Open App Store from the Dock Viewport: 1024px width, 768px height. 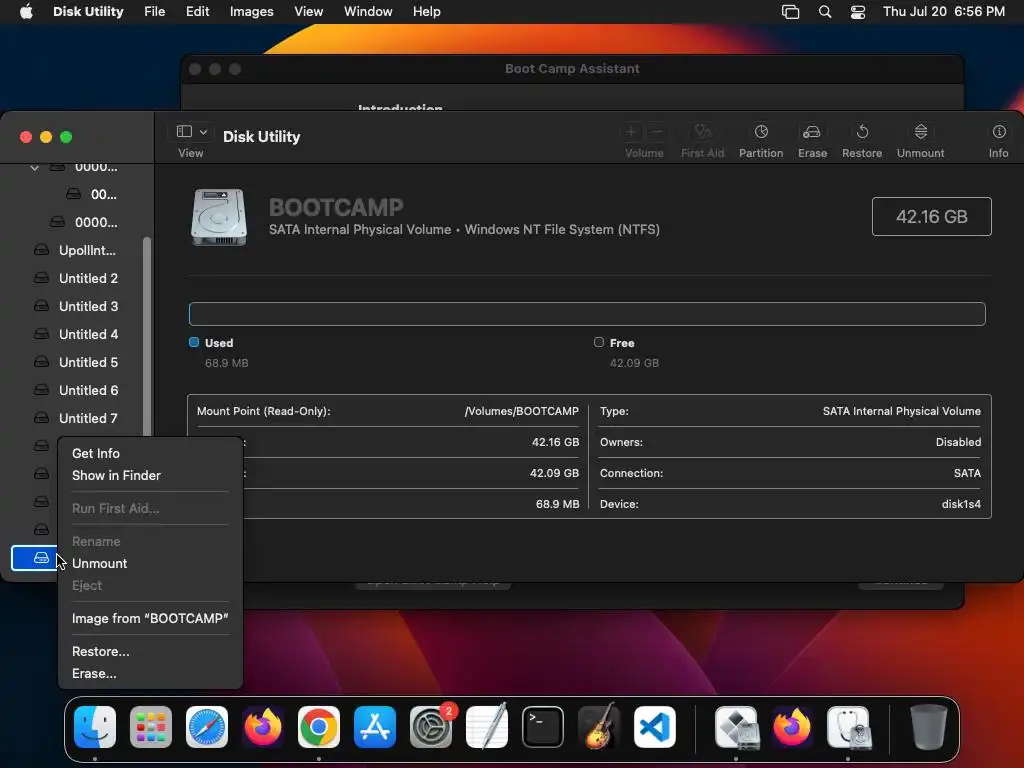point(375,727)
